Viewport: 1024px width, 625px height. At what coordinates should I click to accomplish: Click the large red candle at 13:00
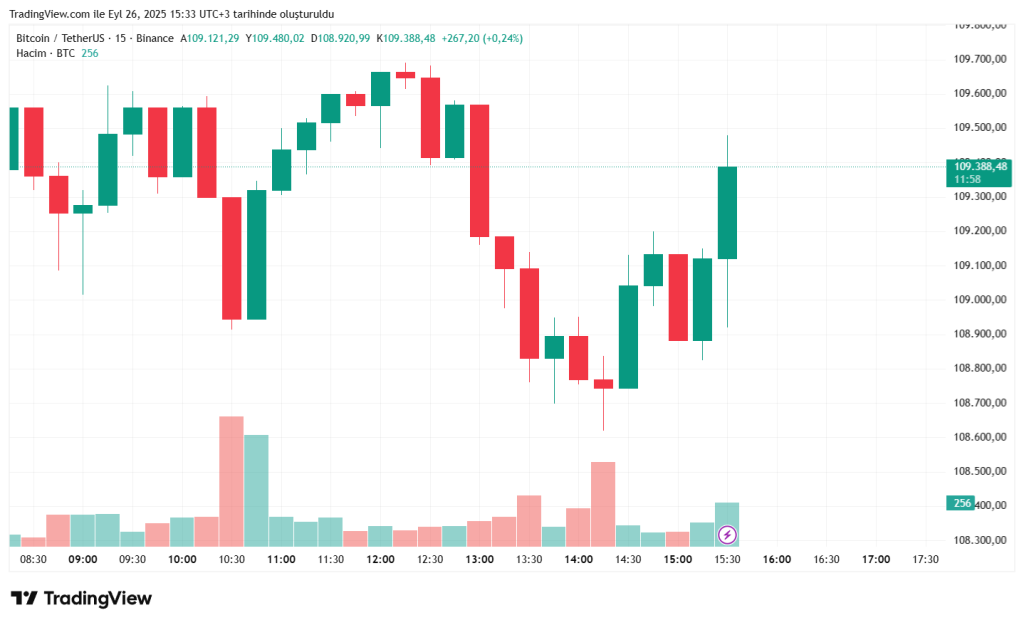[x=479, y=170]
